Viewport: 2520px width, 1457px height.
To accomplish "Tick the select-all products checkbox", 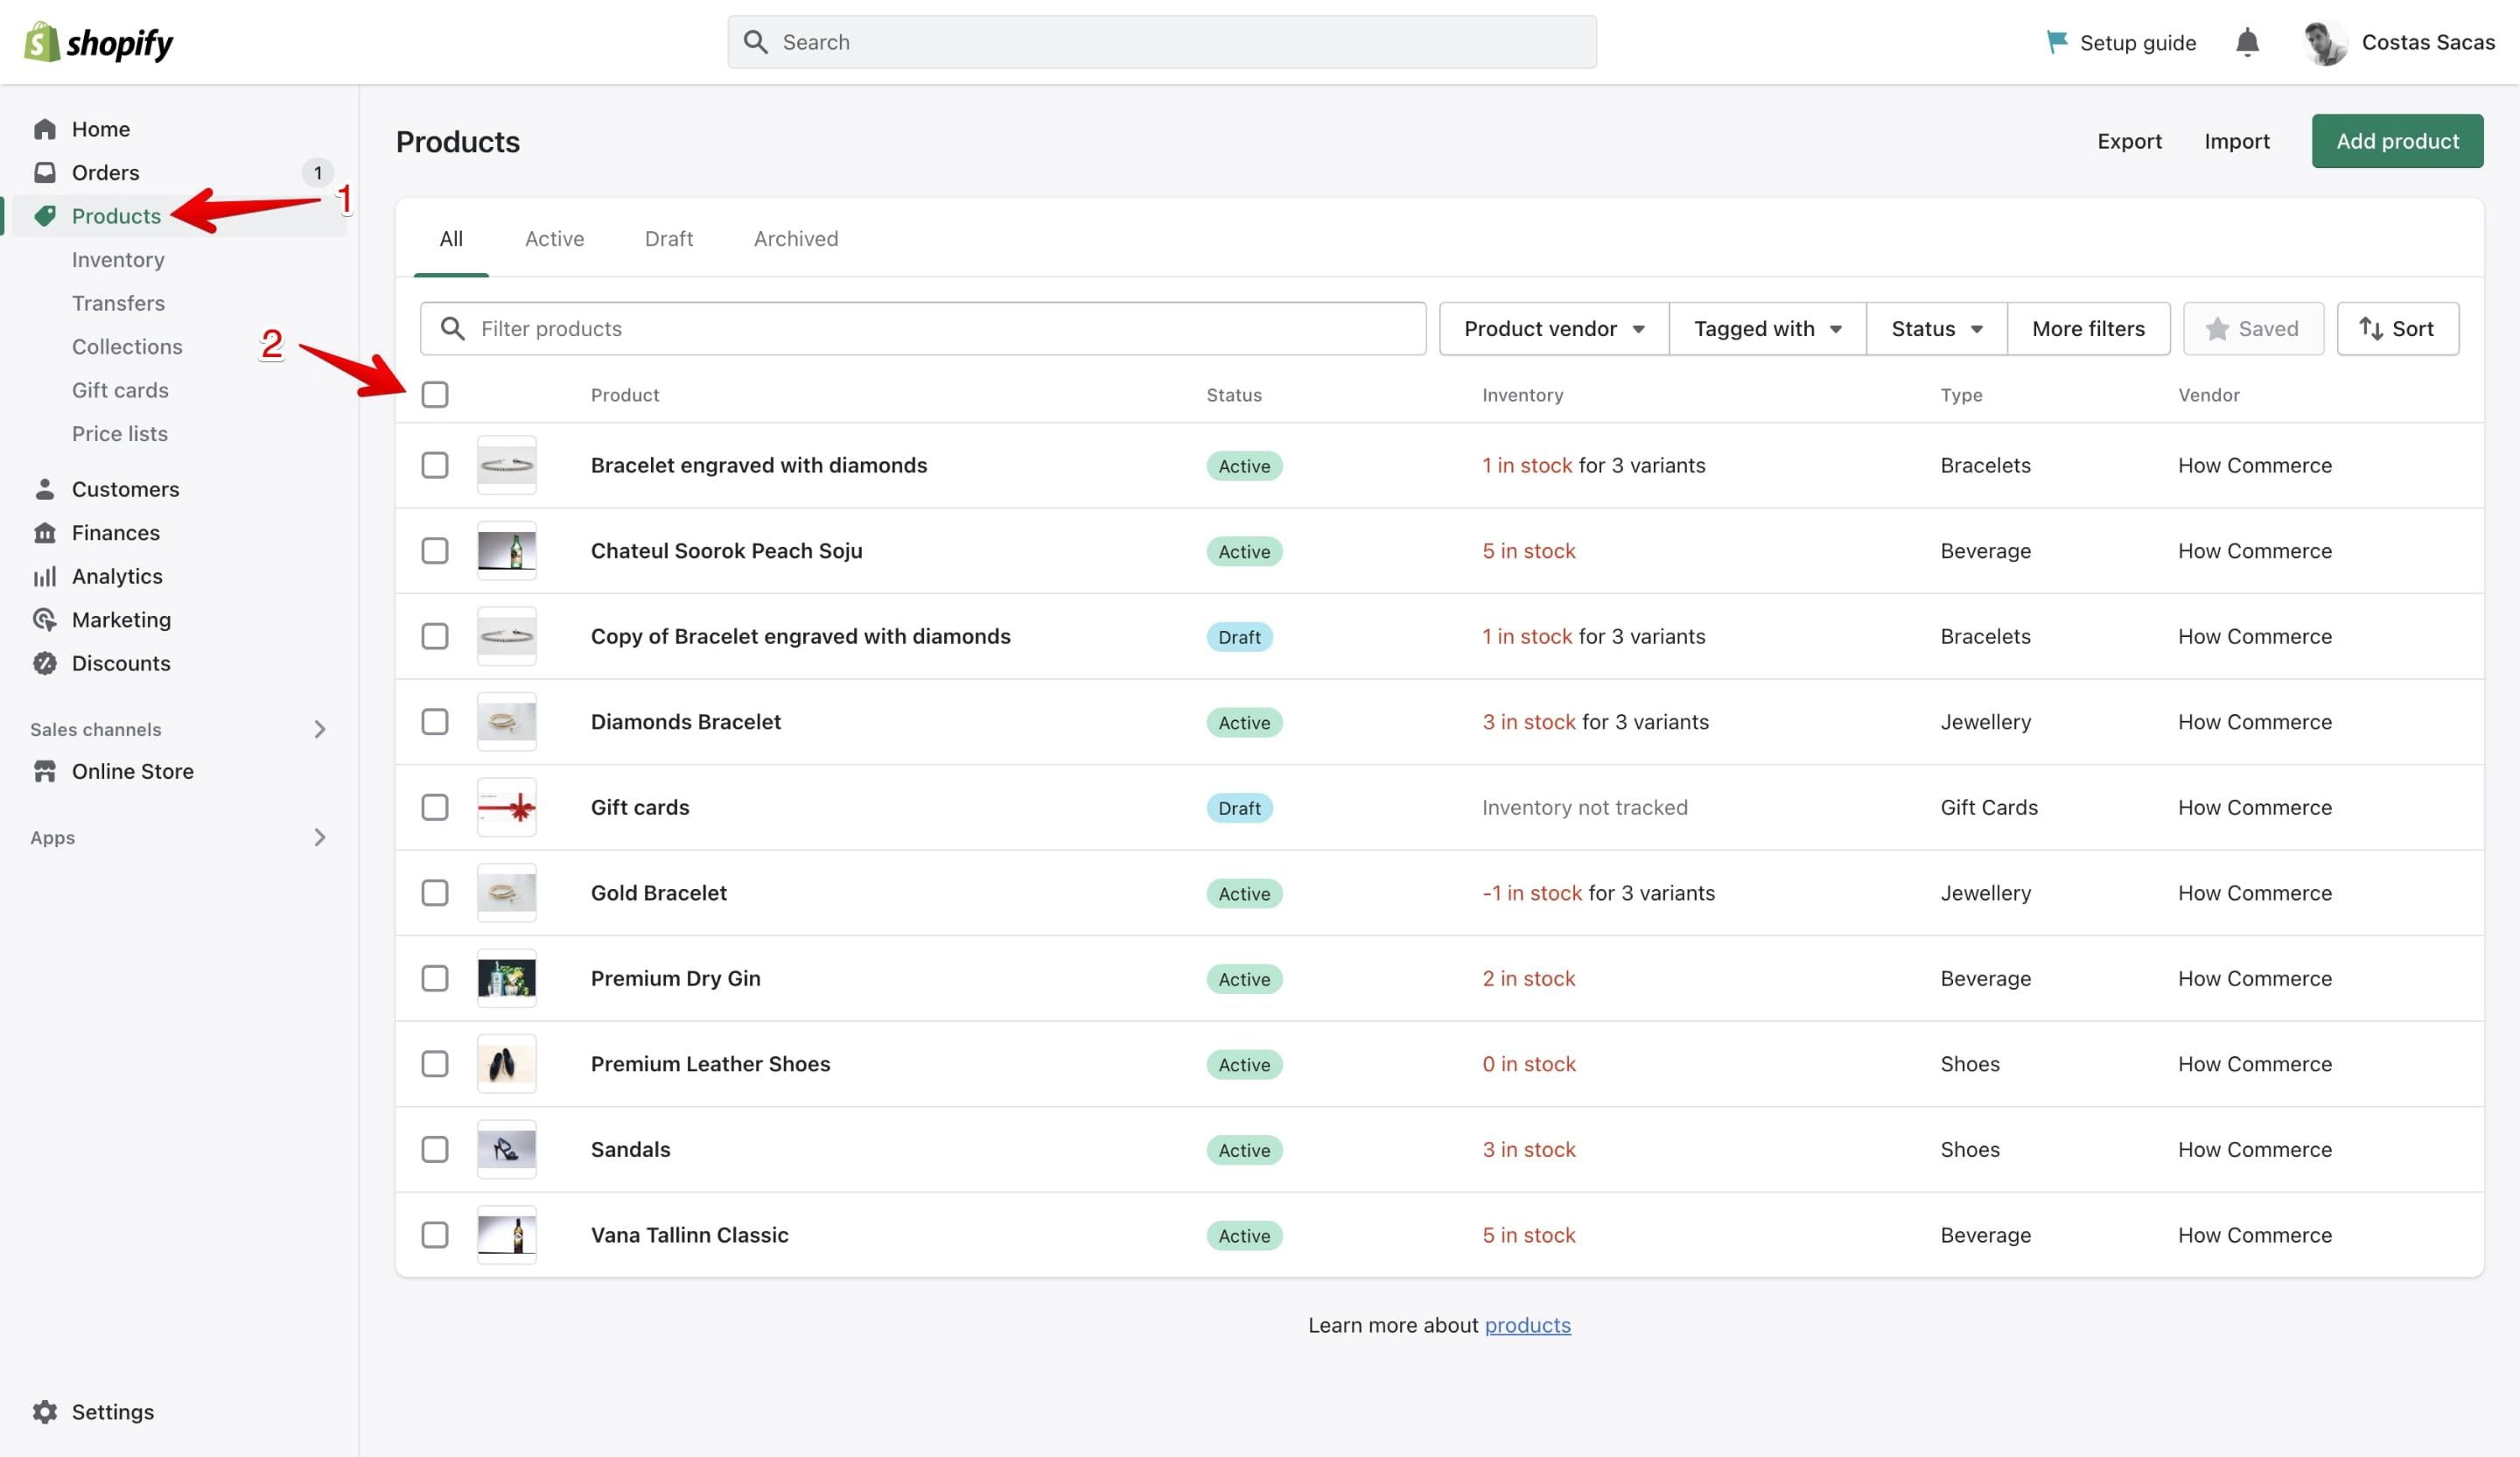I will point(435,394).
